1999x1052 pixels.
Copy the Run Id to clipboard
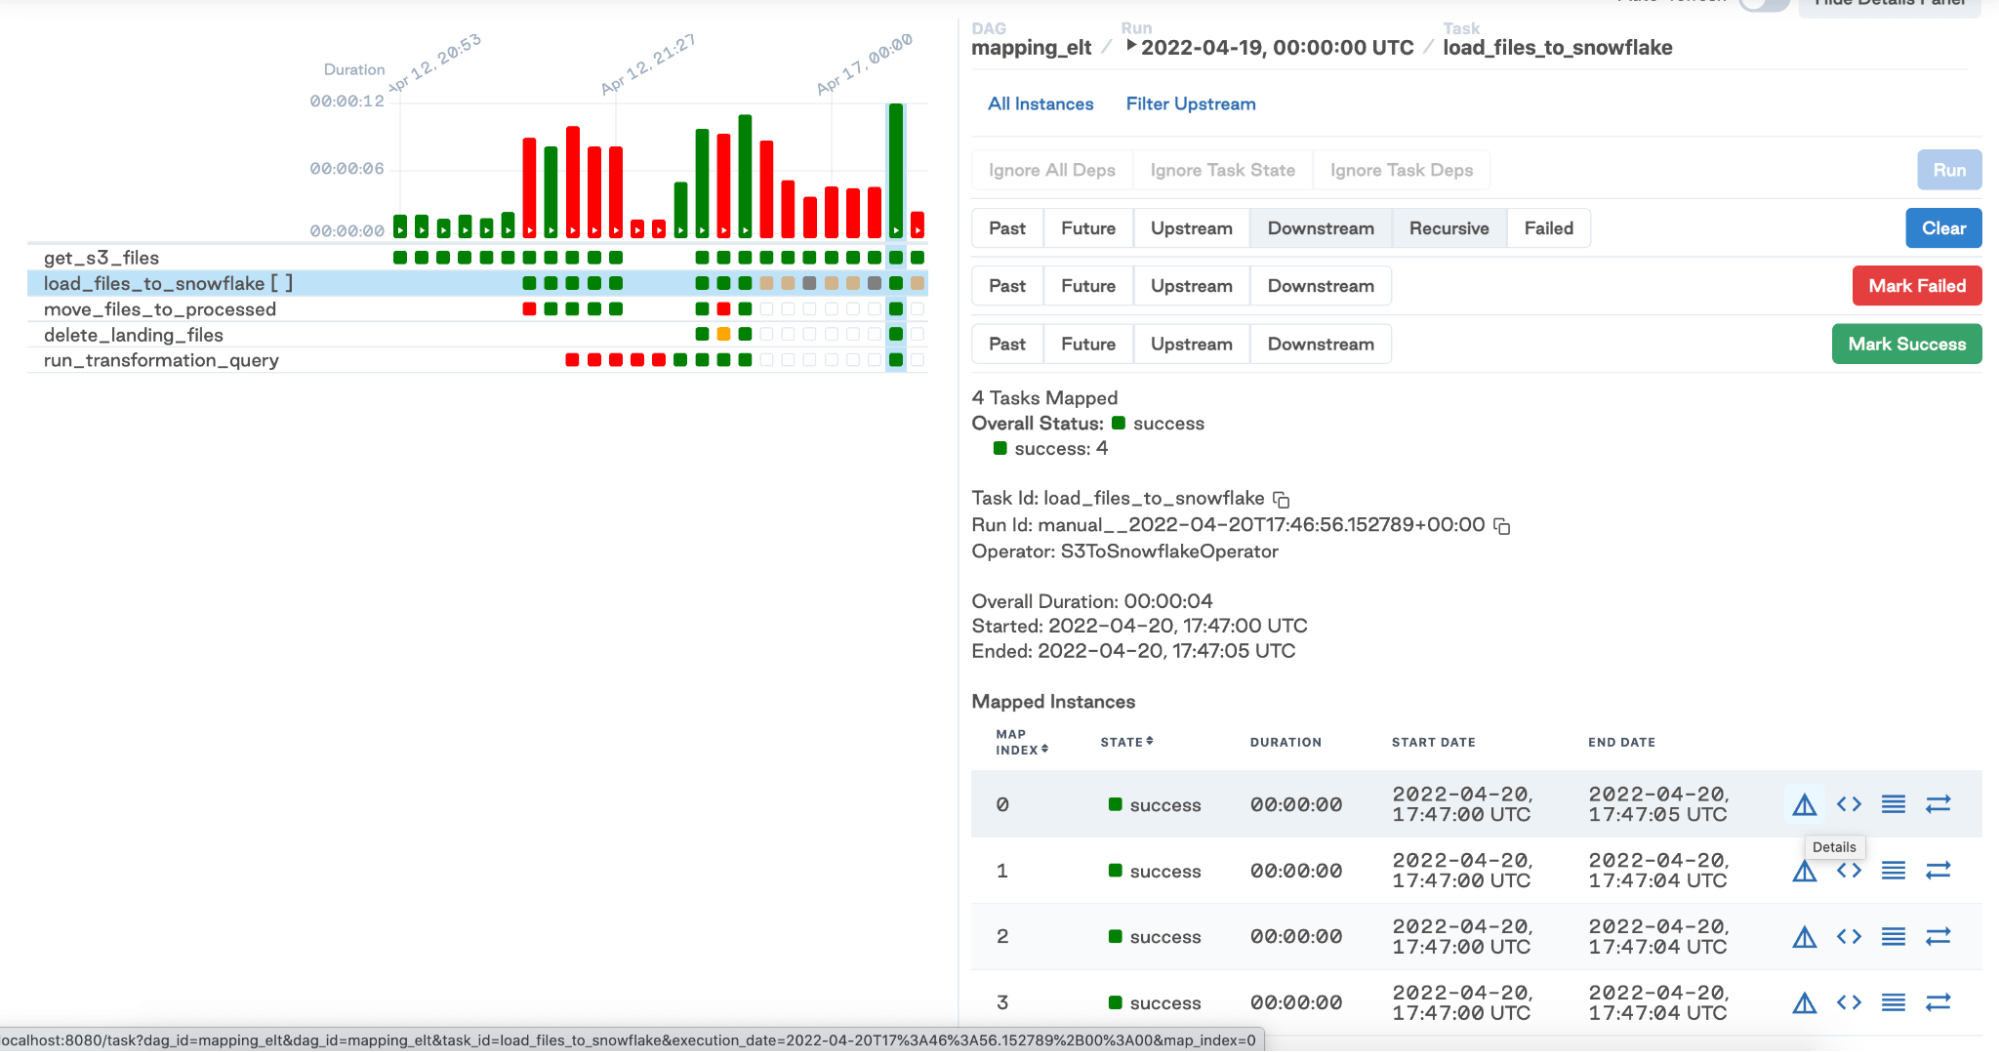(1501, 526)
